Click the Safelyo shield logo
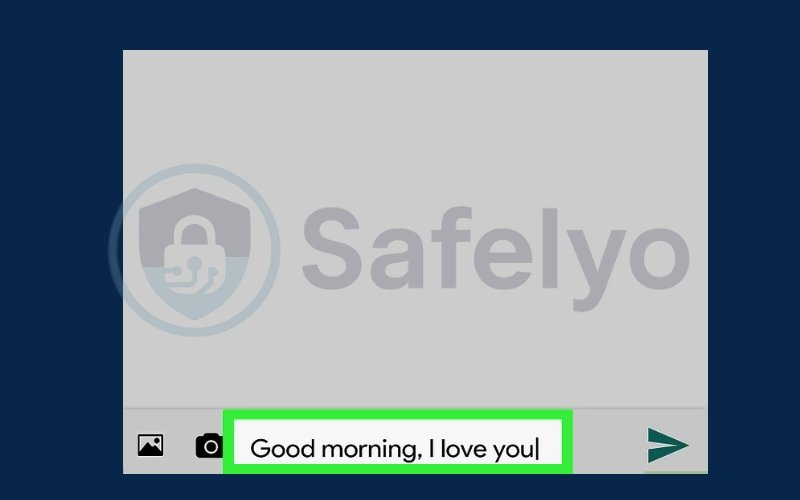The width and height of the screenshot is (800, 500). tap(194, 253)
